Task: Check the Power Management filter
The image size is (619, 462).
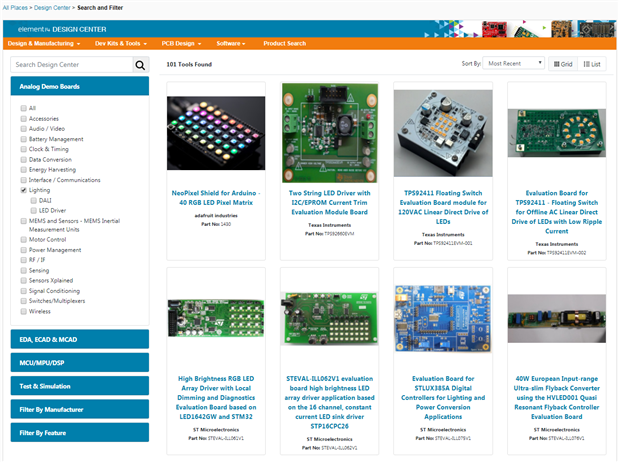Action: click(24, 250)
